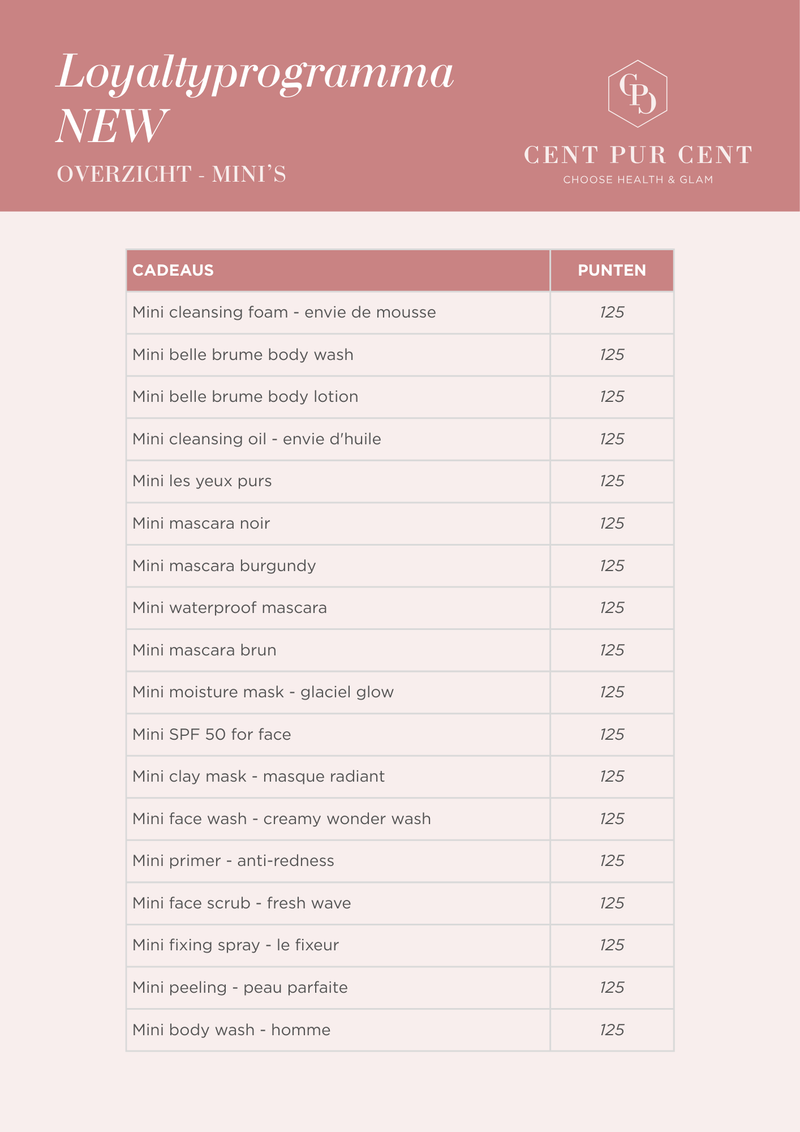Click the CENT PUR CENT brand name
800x1132 pixels.
[x=638, y=155]
